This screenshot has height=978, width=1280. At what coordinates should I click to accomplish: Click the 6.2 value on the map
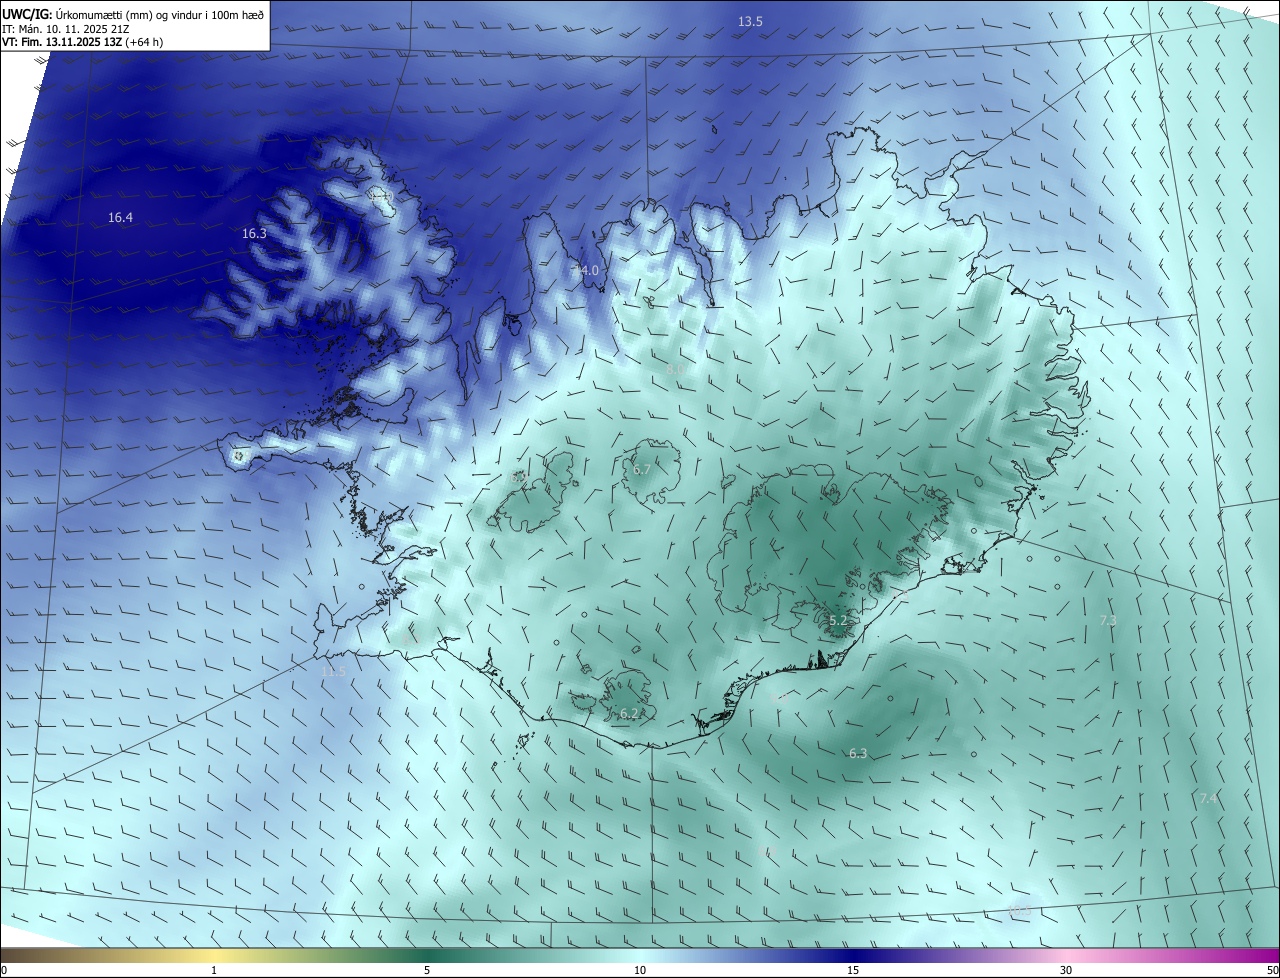point(629,713)
